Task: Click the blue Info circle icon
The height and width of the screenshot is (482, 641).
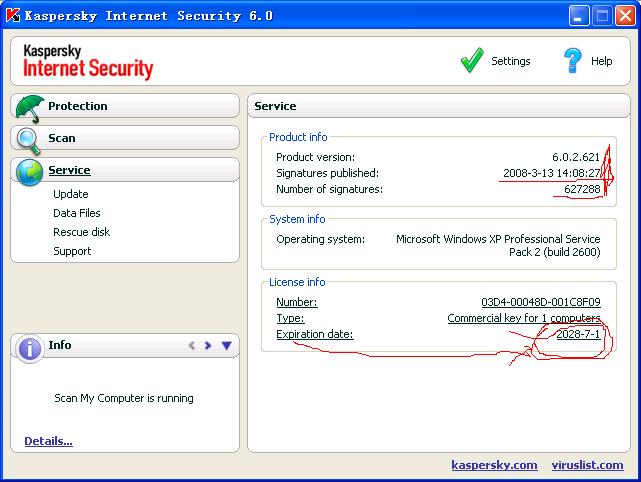Action: pyautogui.click(x=29, y=349)
